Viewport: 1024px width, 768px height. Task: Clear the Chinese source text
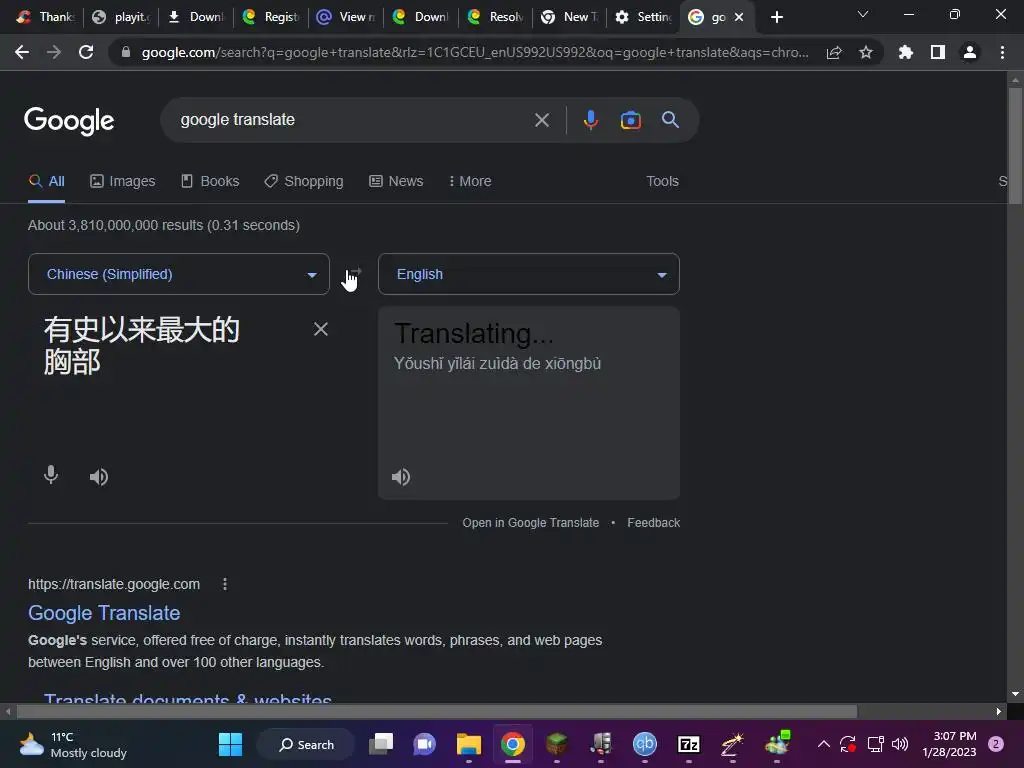321,329
